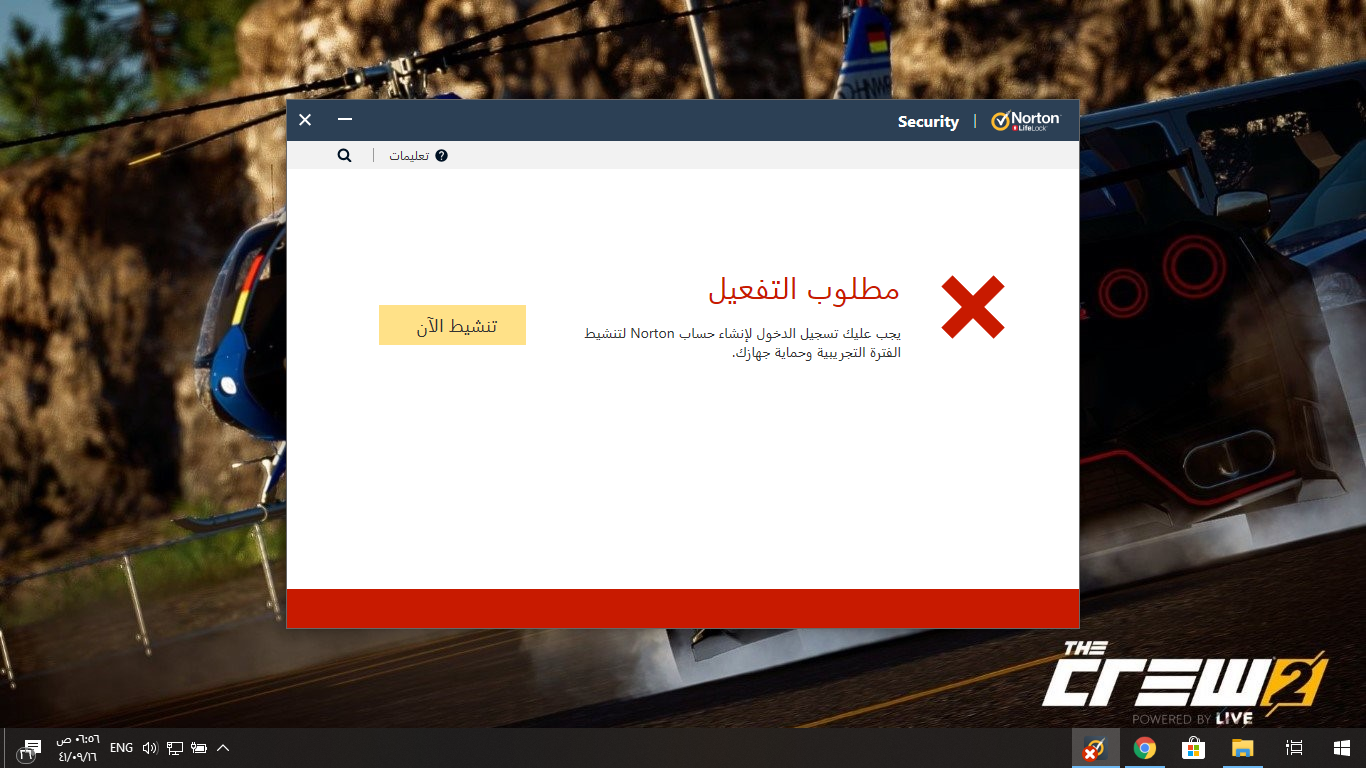Open the volume speaker control
Viewport: 1366px width, 768px height.
(x=150, y=748)
